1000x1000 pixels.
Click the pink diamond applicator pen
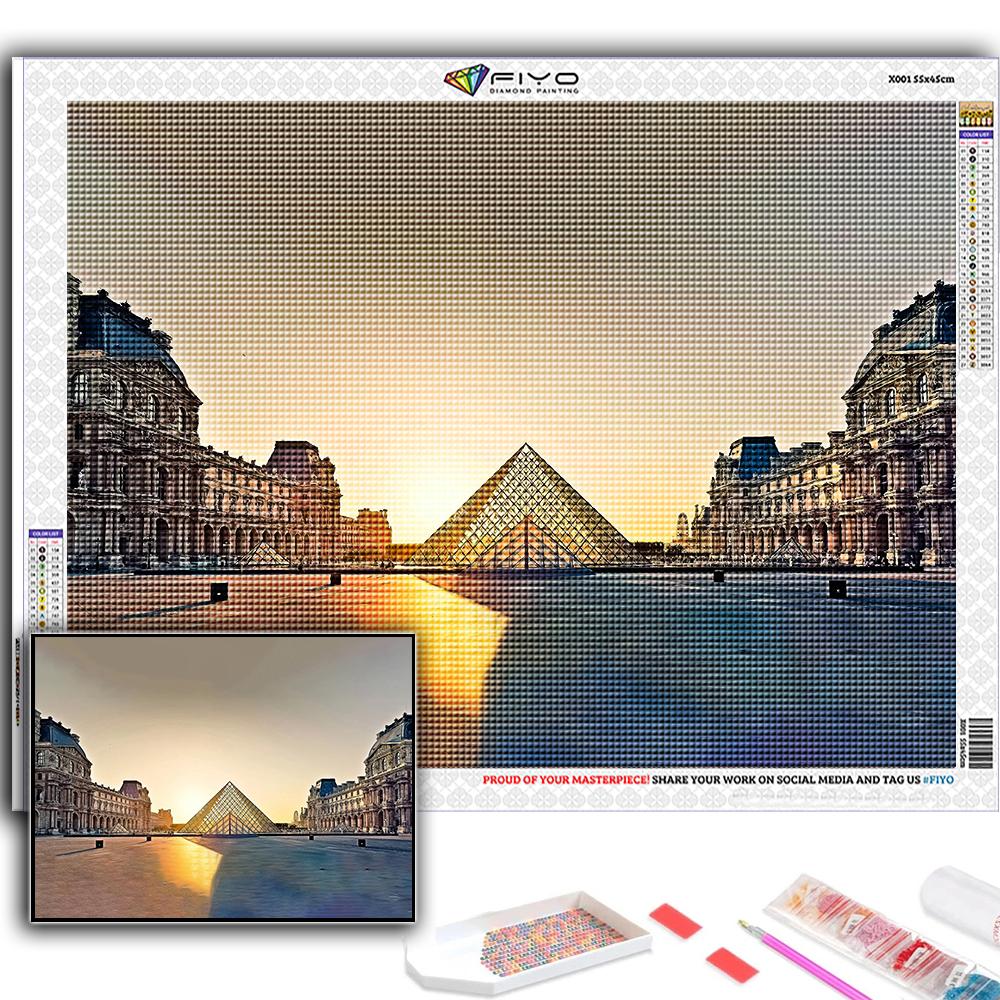(800, 959)
